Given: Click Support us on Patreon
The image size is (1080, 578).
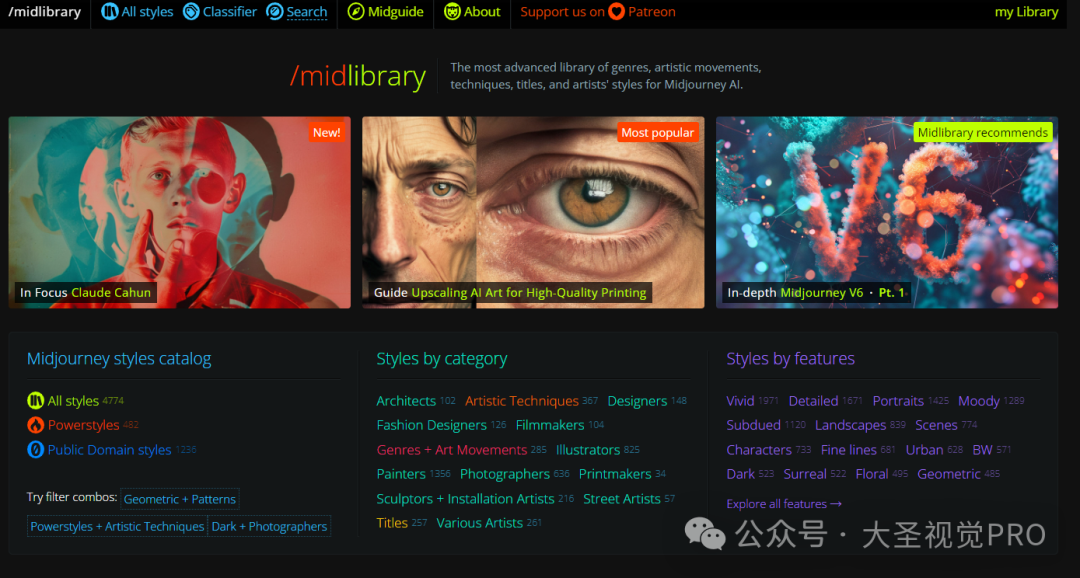Looking at the screenshot, I should [x=598, y=12].
